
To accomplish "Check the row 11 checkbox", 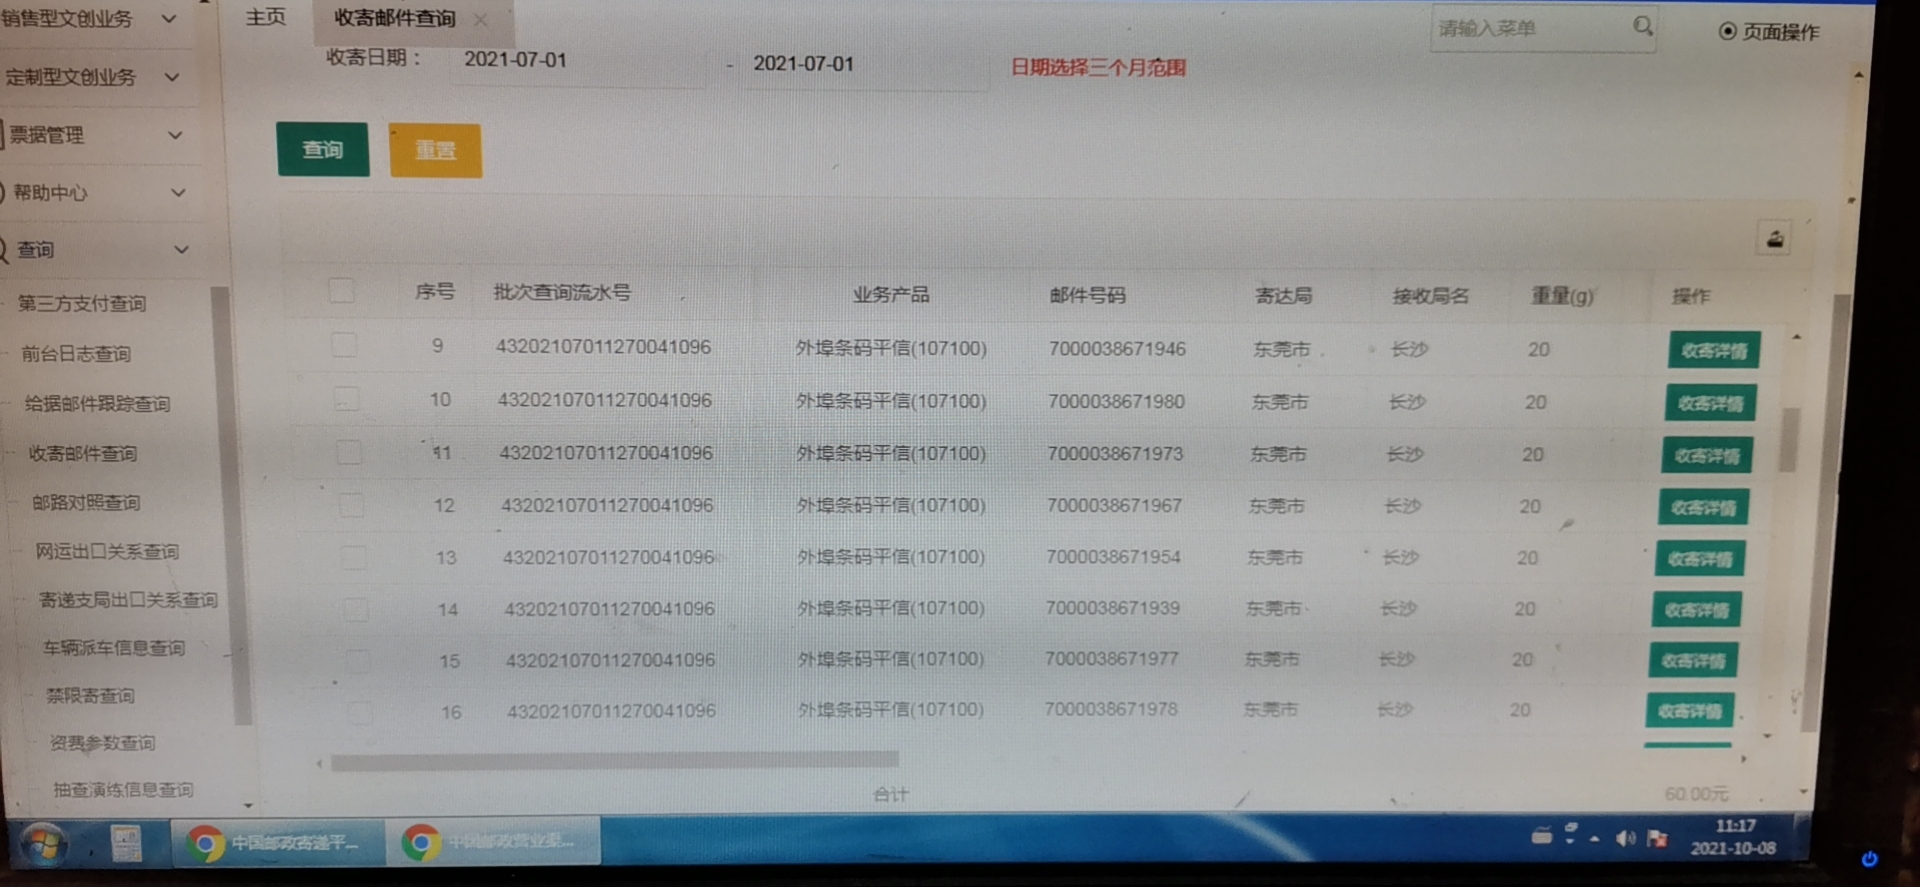I will (349, 452).
